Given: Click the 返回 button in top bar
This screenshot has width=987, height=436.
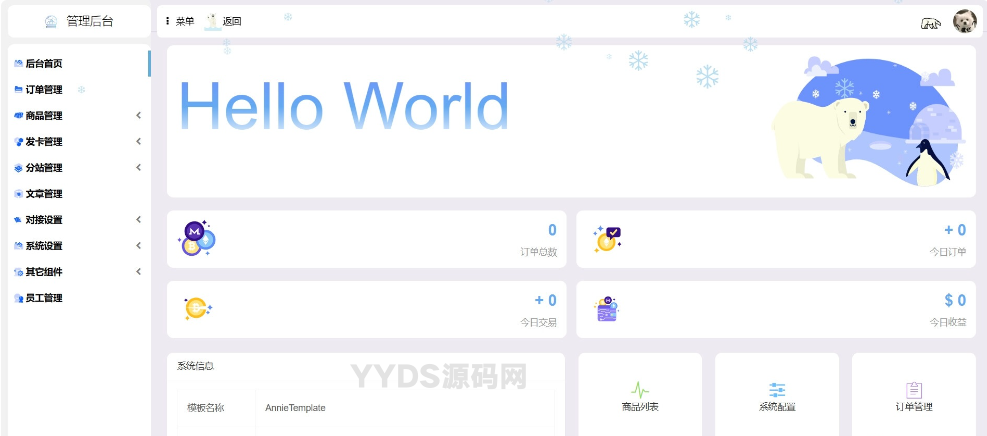Looking at the screenshot, I should point(224,21).
